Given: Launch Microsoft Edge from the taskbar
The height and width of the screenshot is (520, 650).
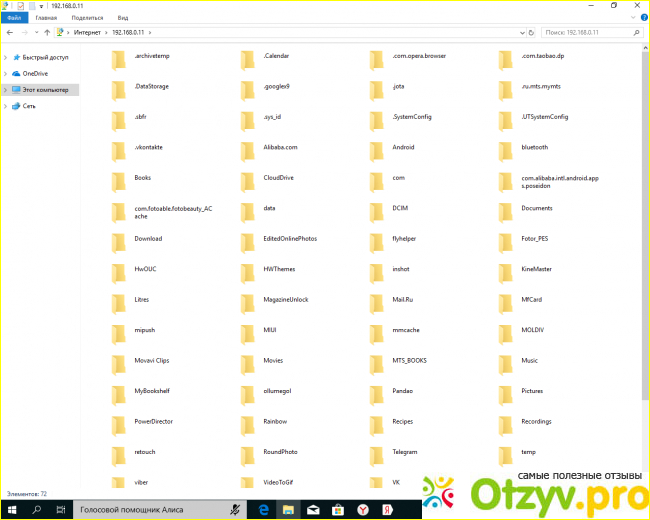Looking at the screenshot, I should [x=265, y=508].
